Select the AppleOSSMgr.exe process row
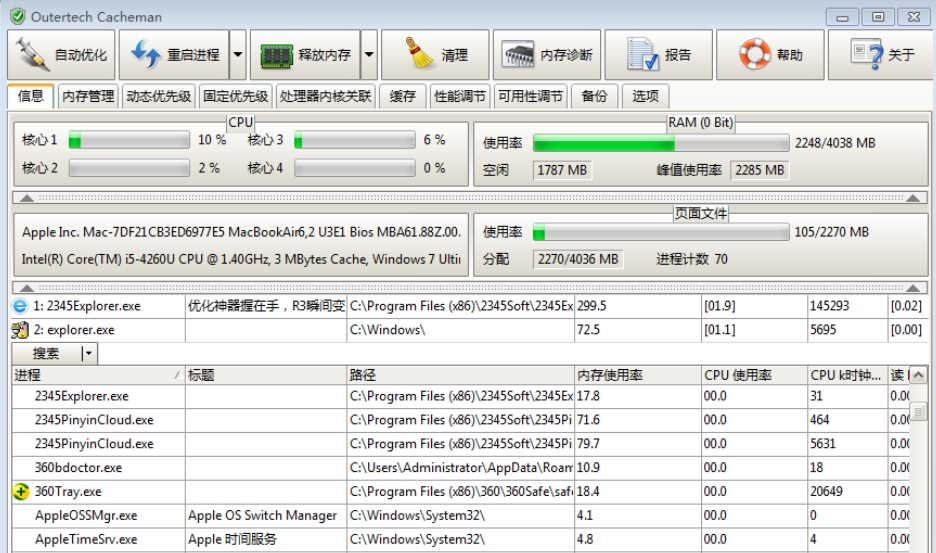Viewport: 936px width, 553px height. tap(460, 515)
